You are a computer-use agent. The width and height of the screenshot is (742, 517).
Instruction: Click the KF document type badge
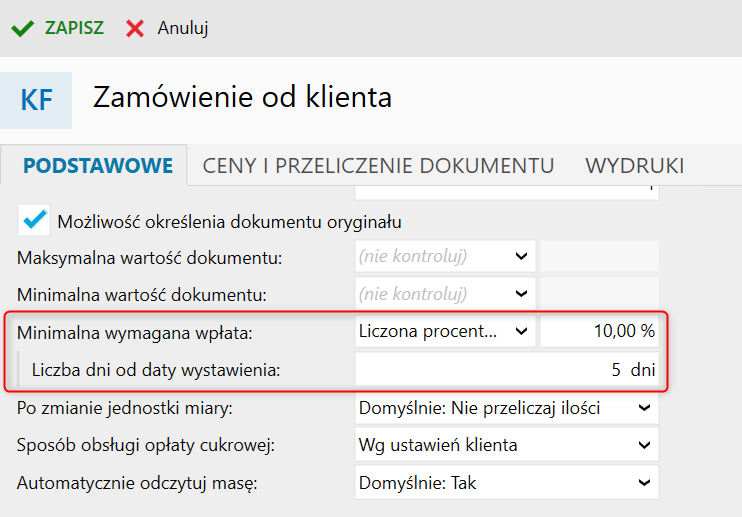point(36,100)
